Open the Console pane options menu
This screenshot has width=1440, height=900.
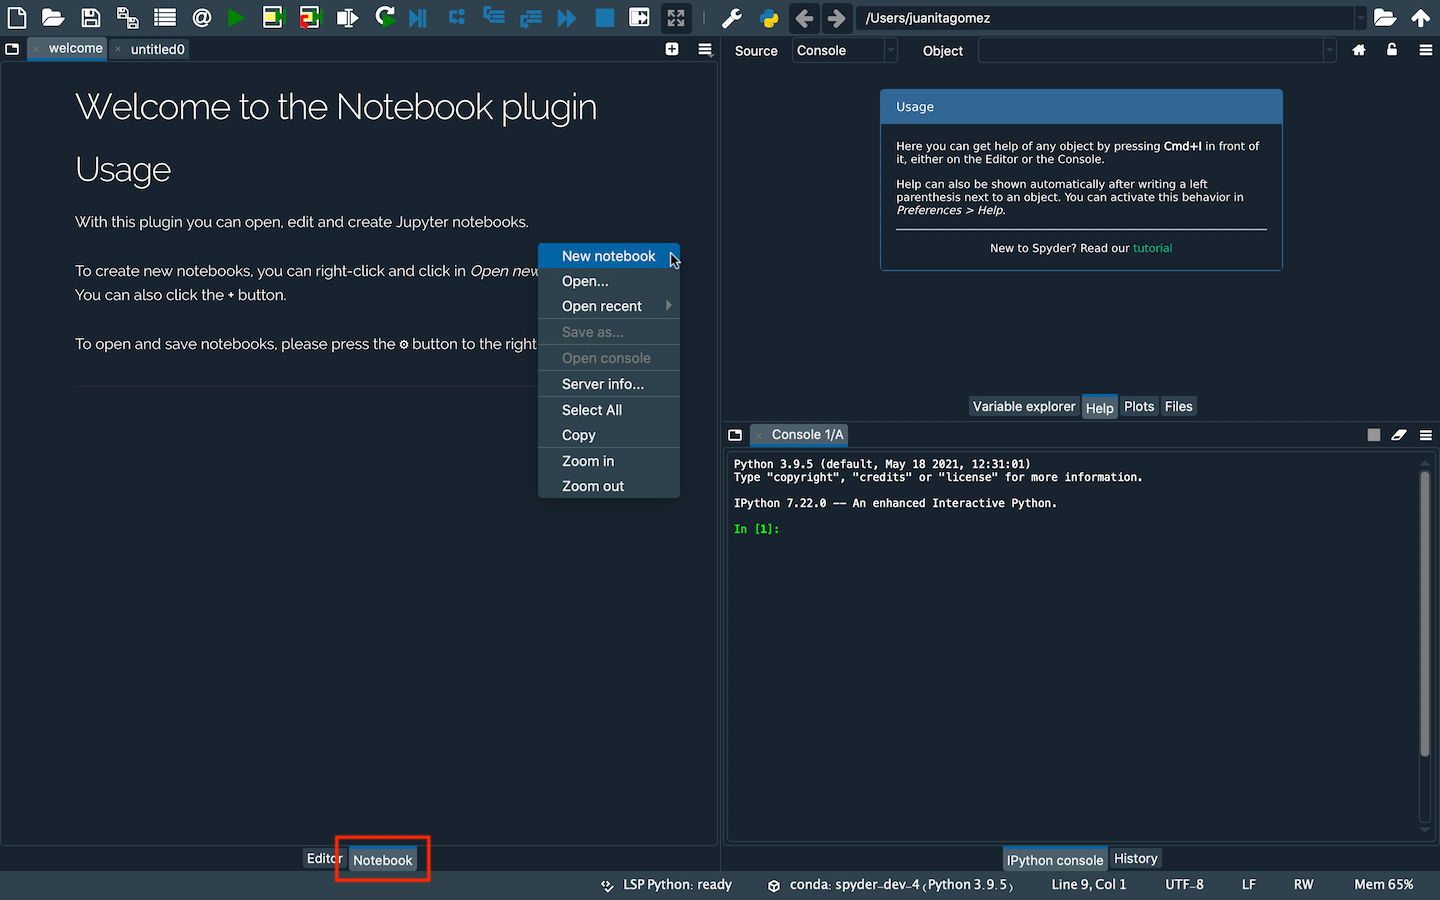tap(1426, 435)
